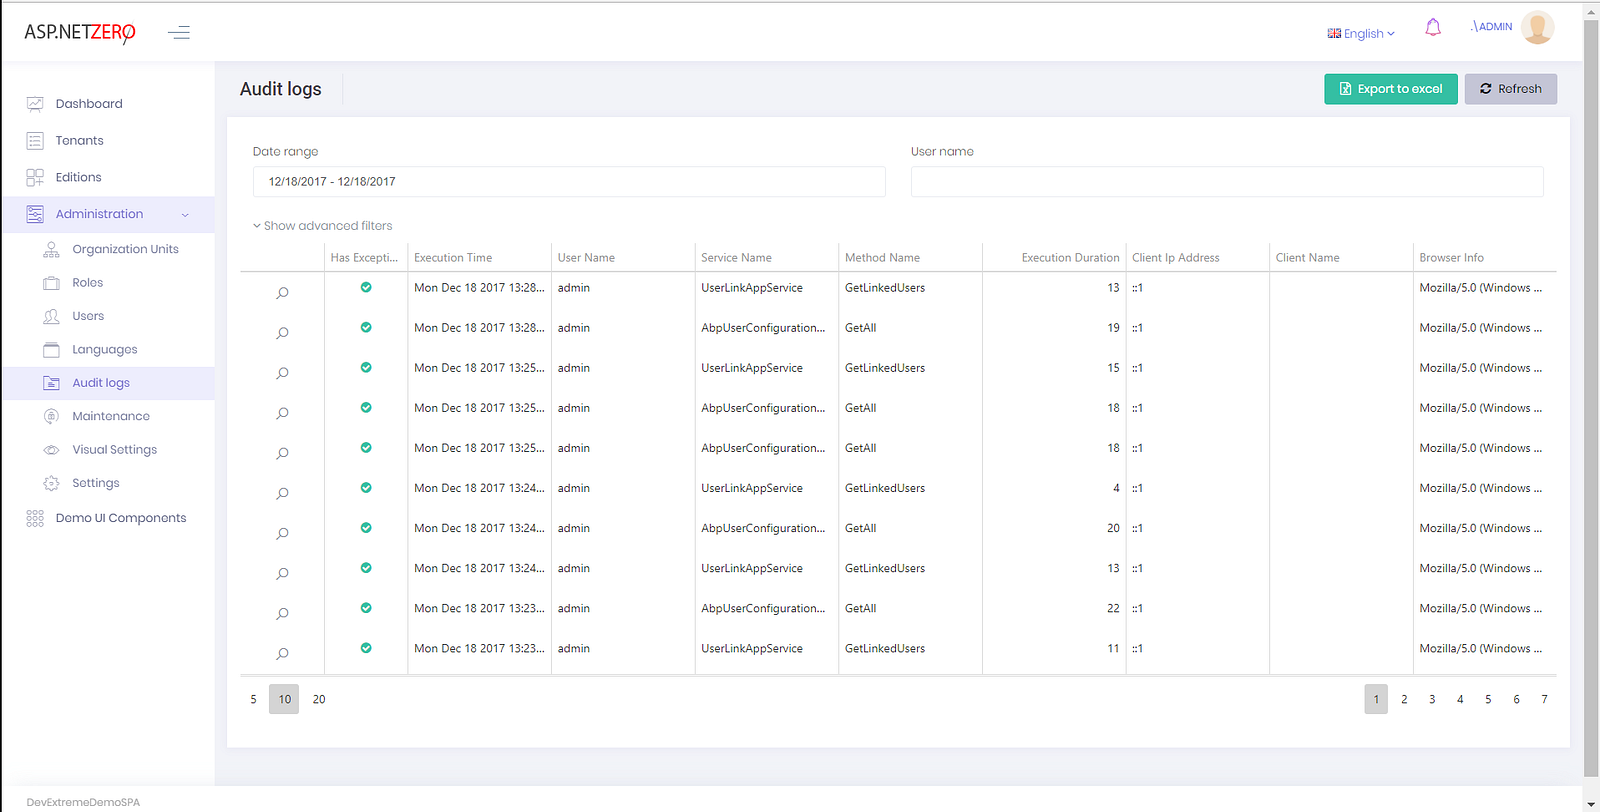Viewport: 1600px width, 812px height.
Task: Go to page 4 of audit logs
Action: click(1460, 699)
